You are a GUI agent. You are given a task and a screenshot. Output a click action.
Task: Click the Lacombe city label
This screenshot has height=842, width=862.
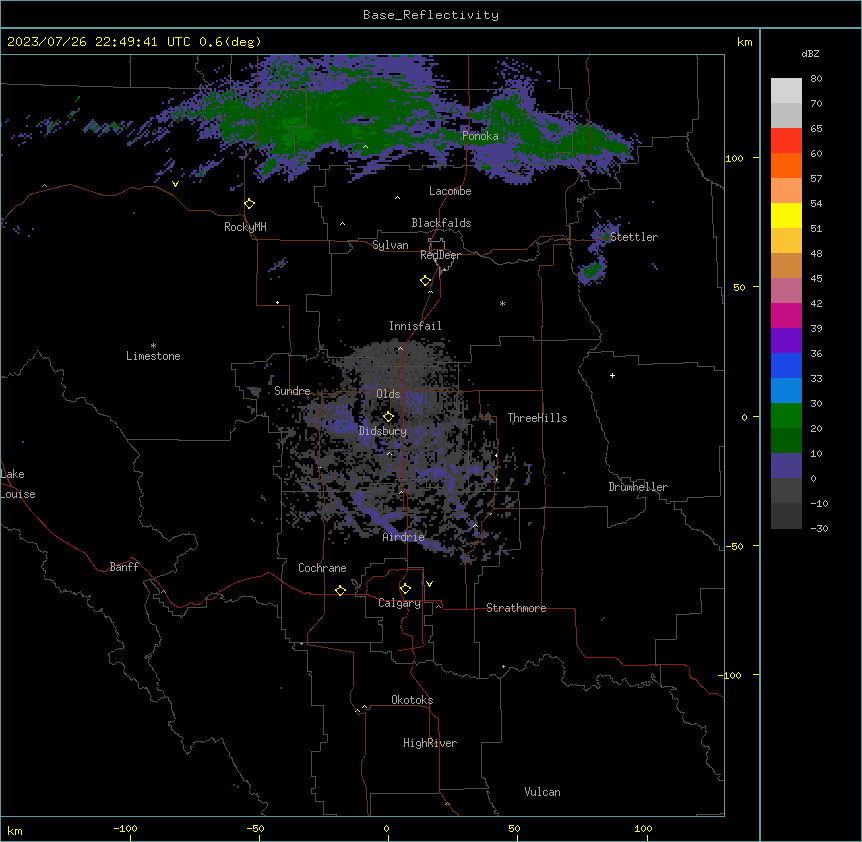pyautogui.click(x=450, y=191)
